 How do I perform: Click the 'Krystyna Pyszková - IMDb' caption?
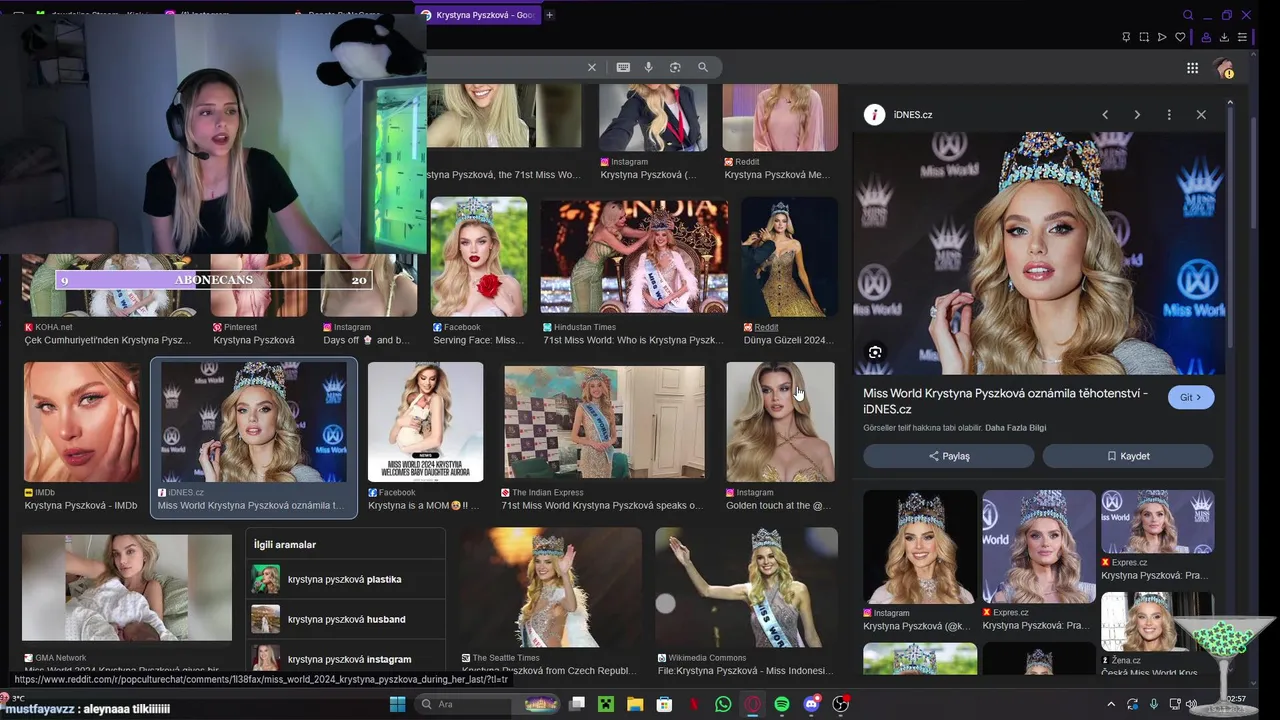point(81,506)
